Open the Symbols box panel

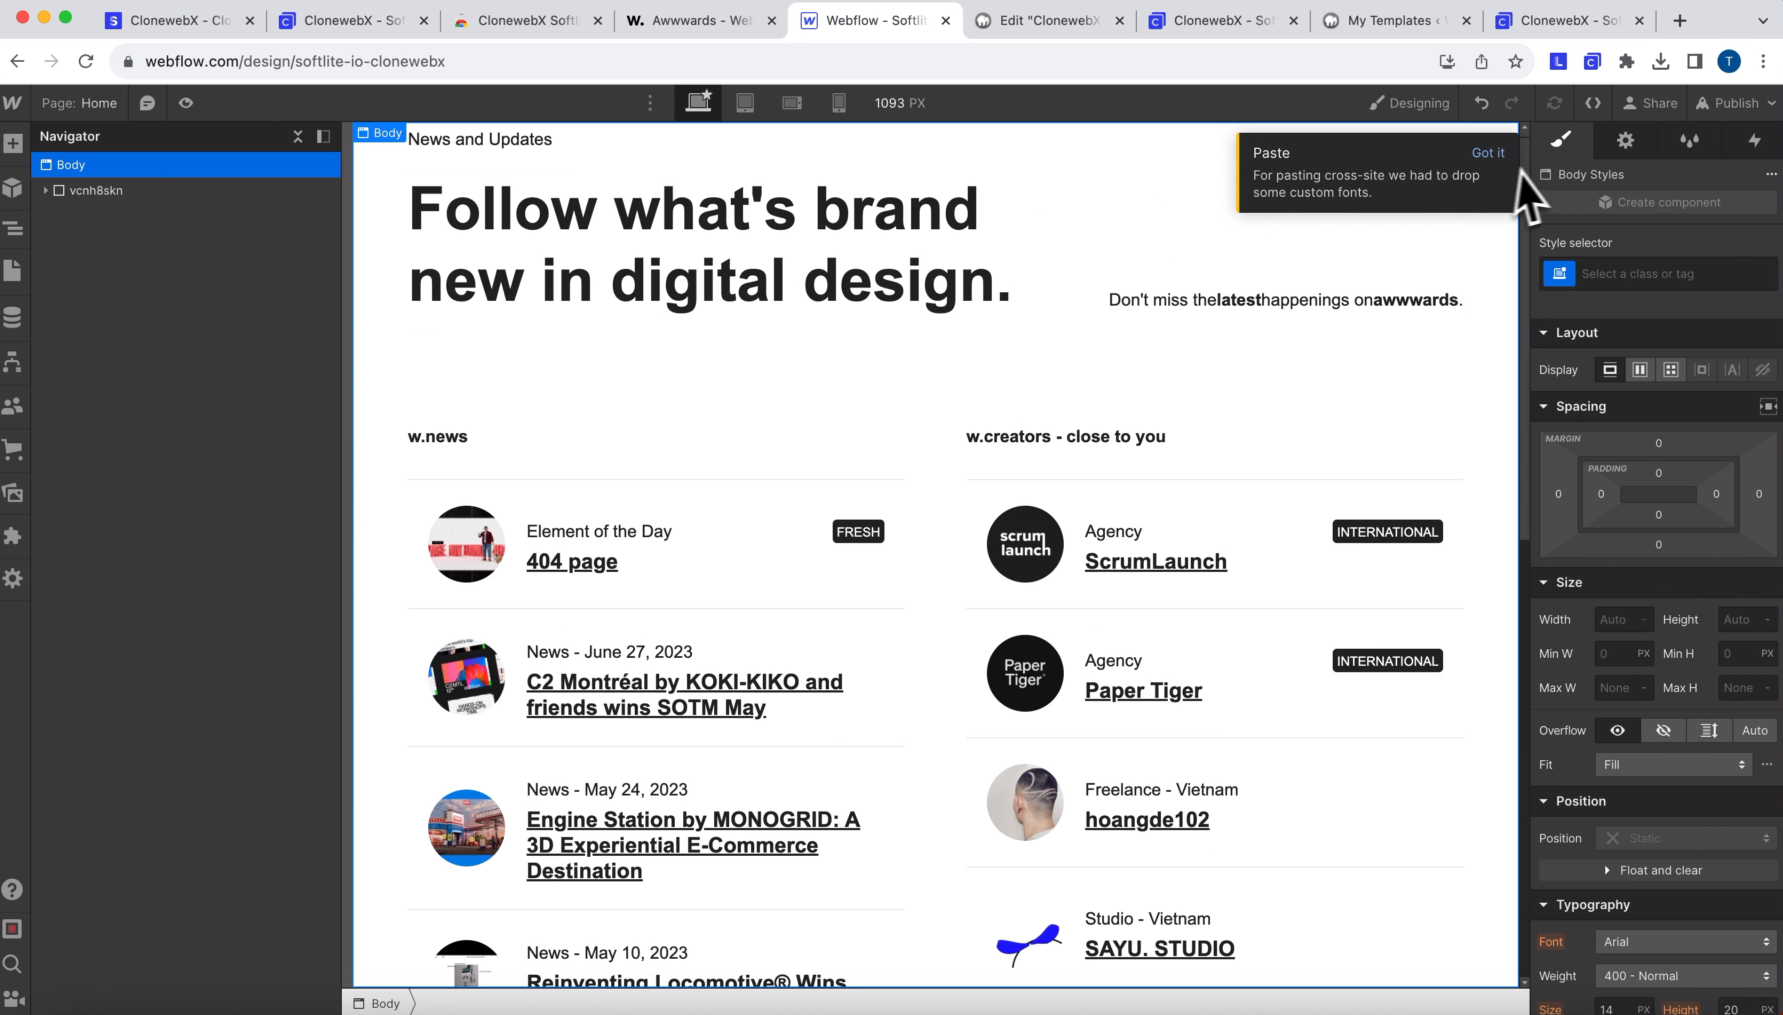[13, 187]
